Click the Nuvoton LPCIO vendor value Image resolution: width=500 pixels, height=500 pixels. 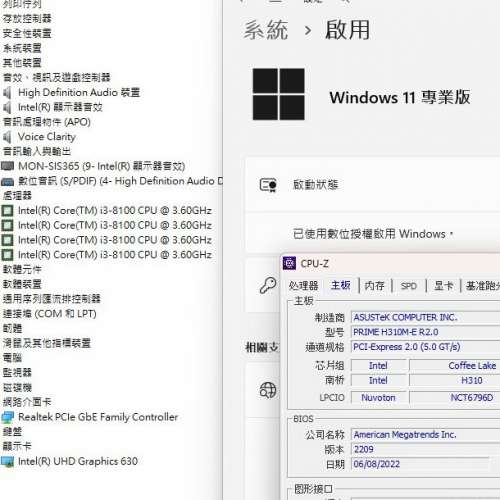pyautogui.click(x=379, y=398)
